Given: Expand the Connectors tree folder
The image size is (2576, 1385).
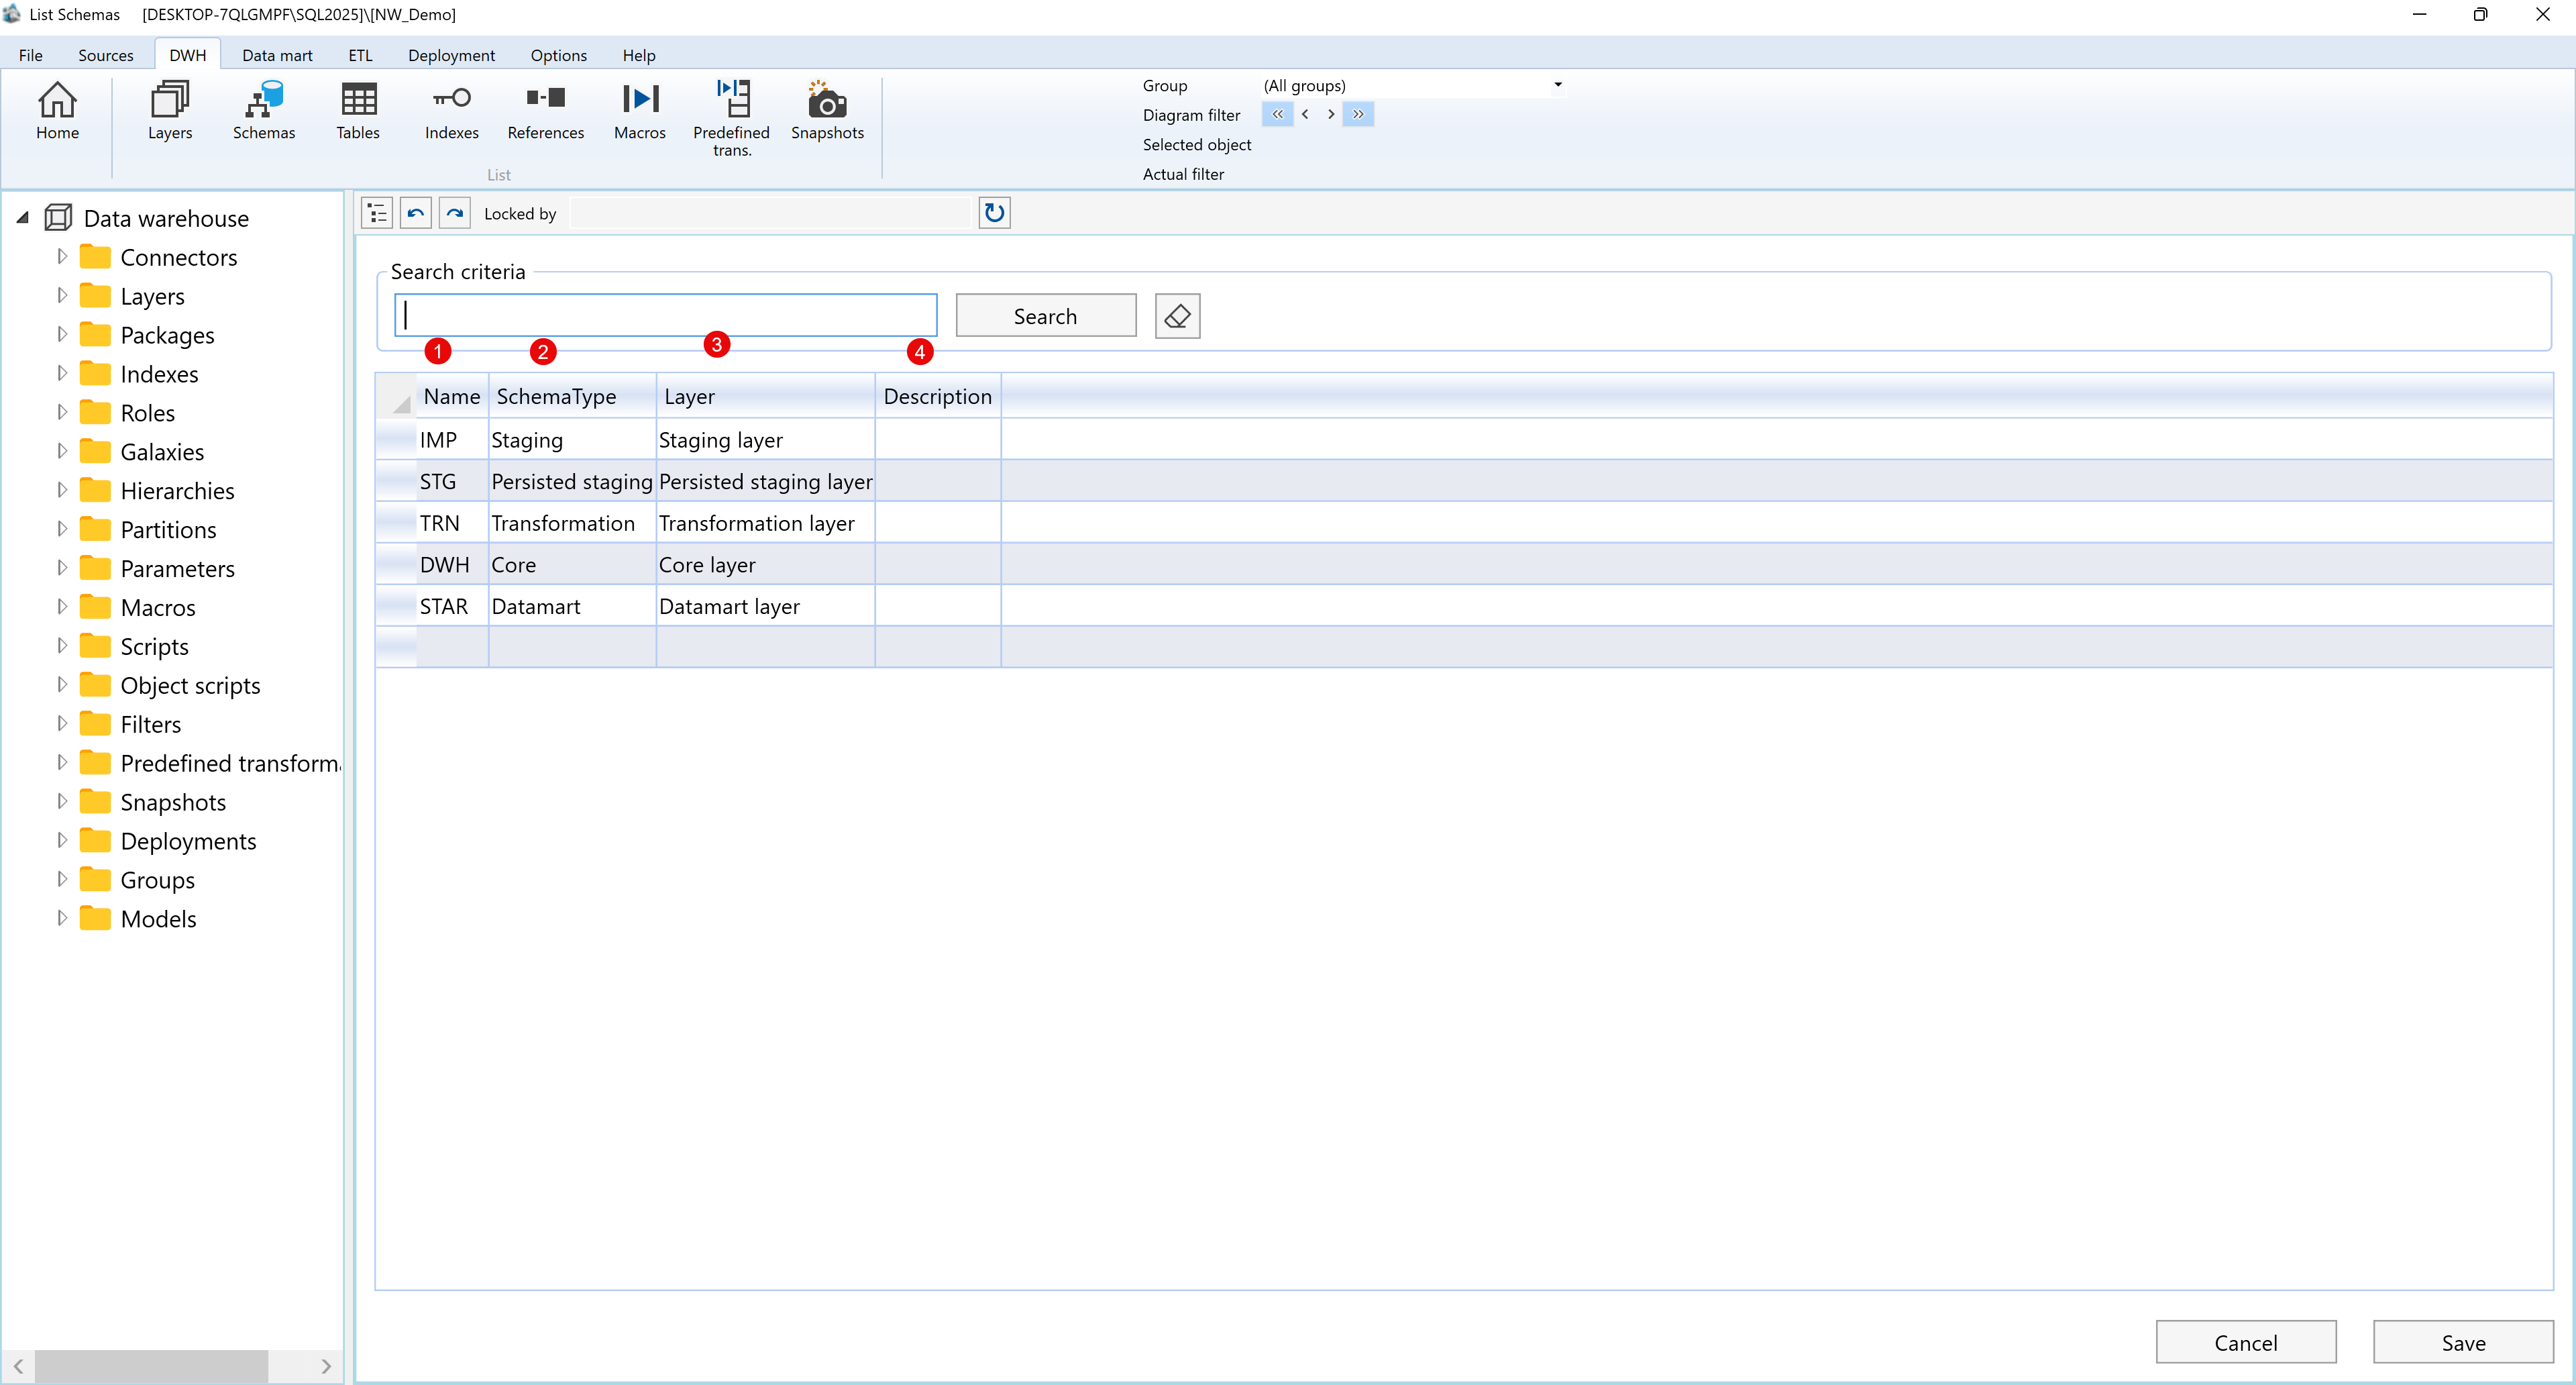Looking at the screenshot, I should 62,257.
